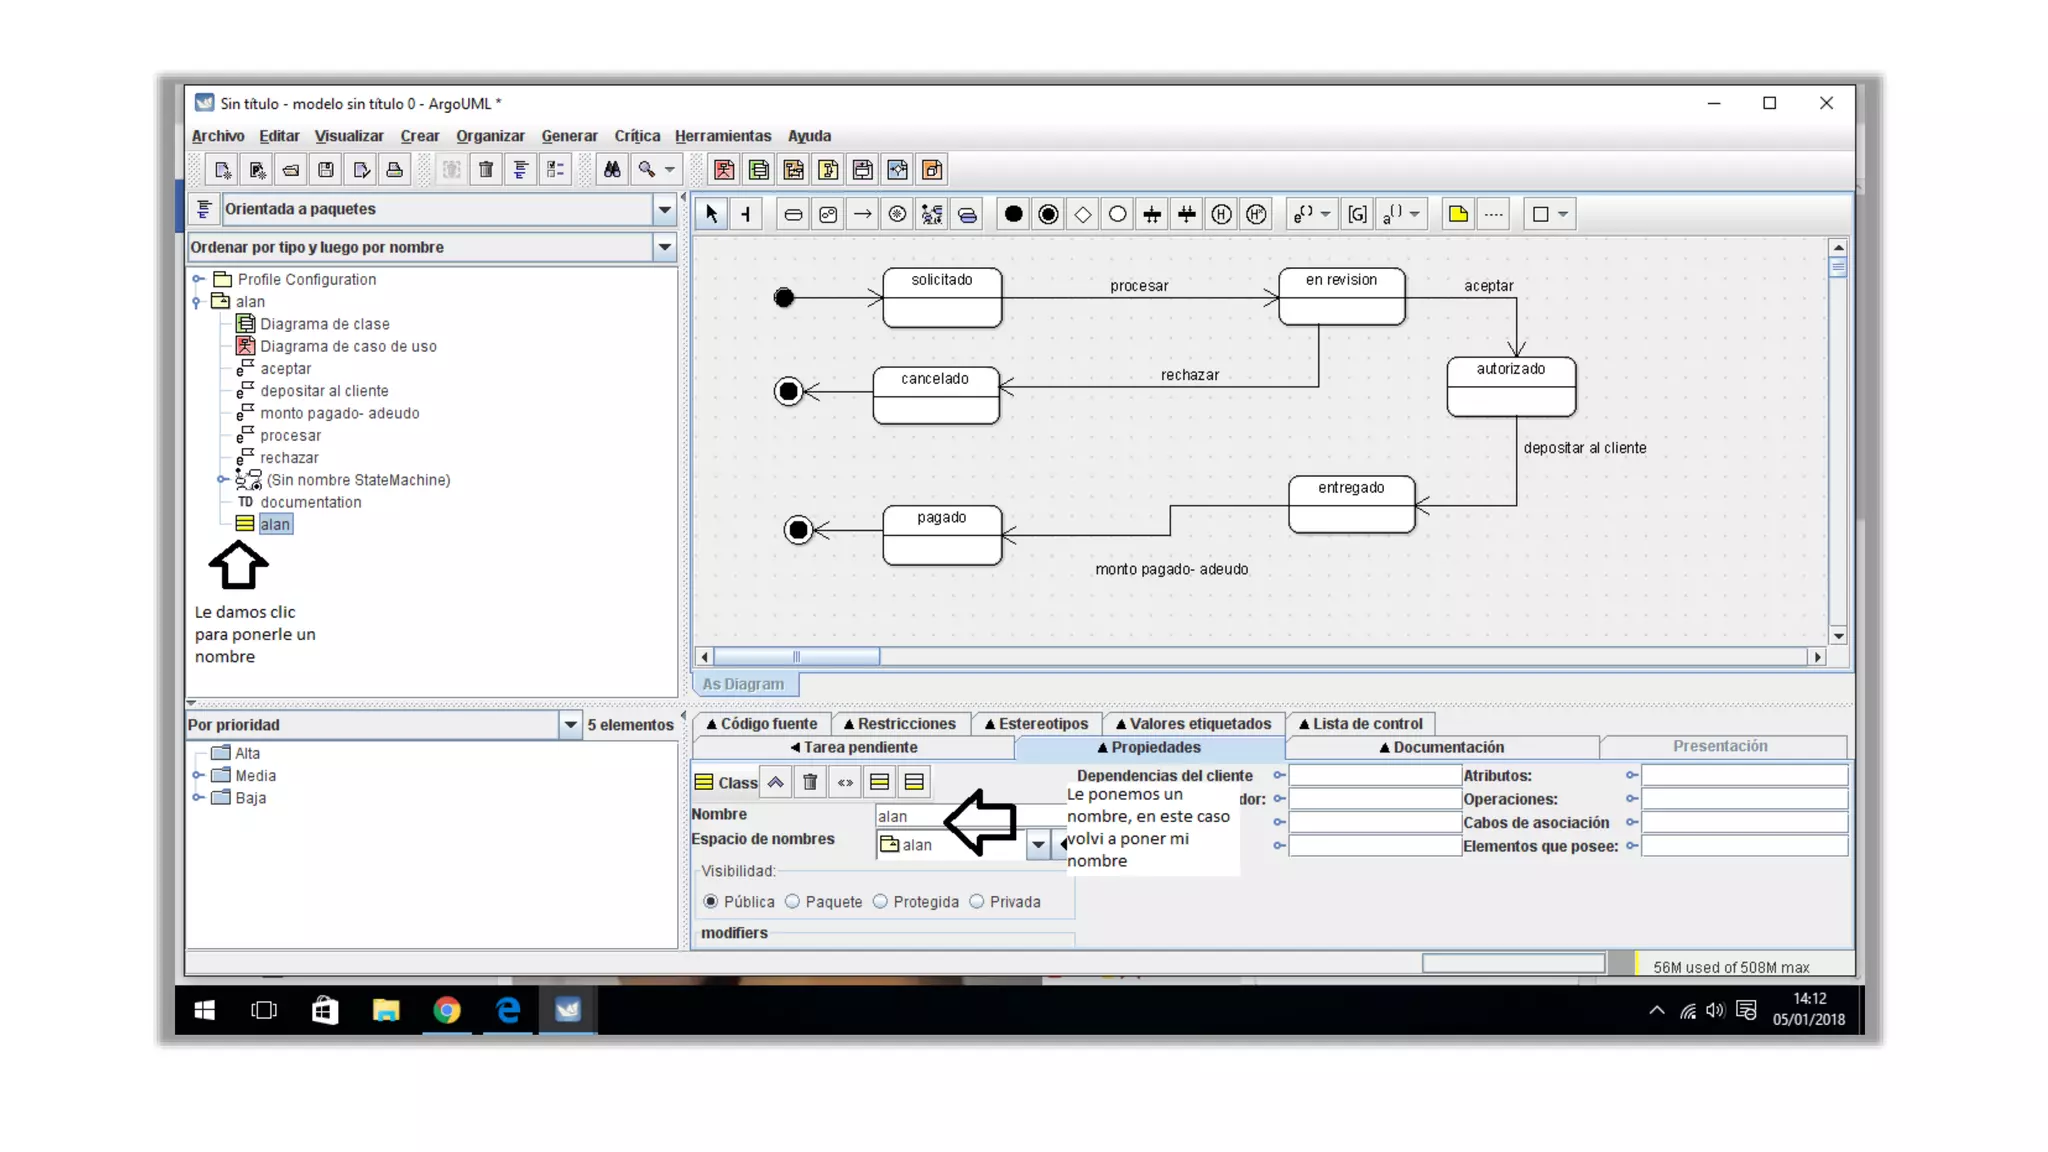
Task: Create a new use case diagram icon
Action: (x=724, y=170)
